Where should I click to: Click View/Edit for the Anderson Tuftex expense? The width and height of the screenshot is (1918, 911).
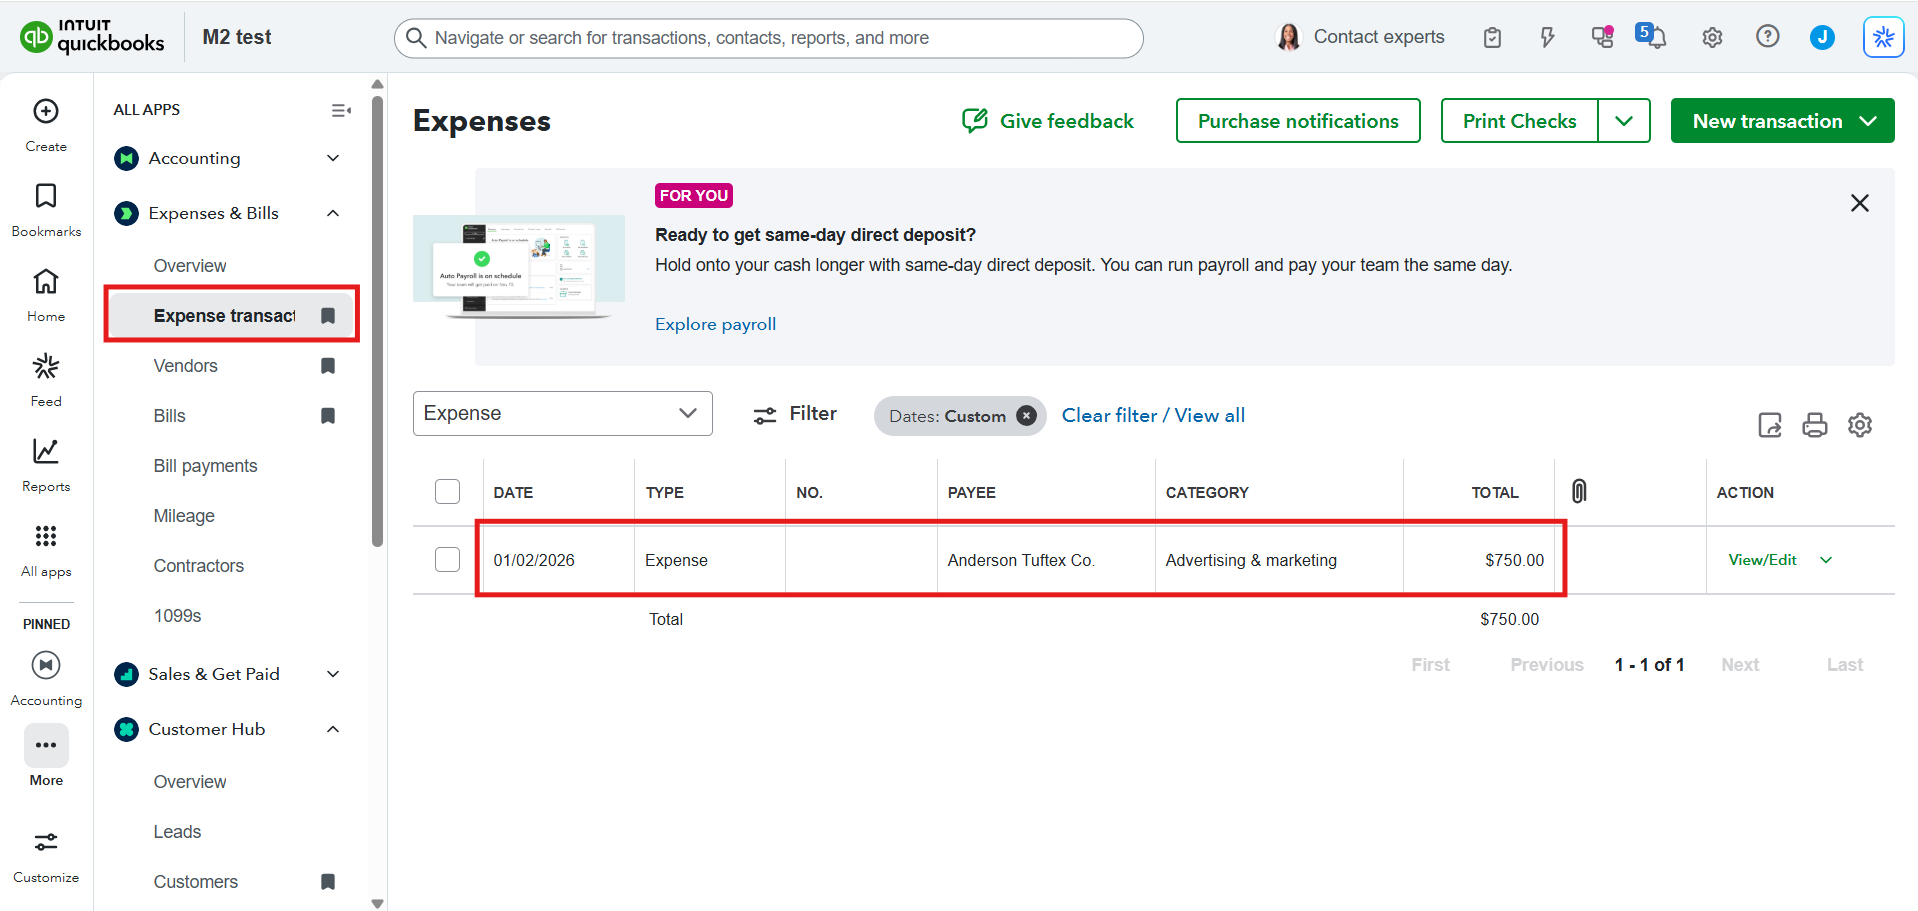click(1762, 560)
